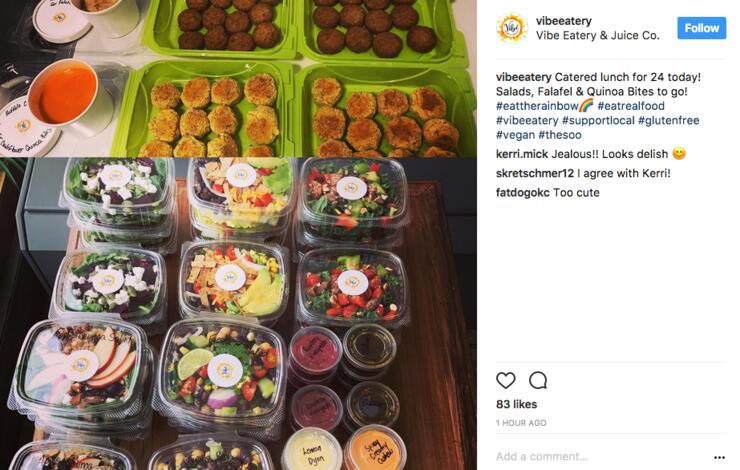Open the #eattherainbow hashtag
Image resolution: width=740 pixels, height=470 pixels.
[537, 106]
